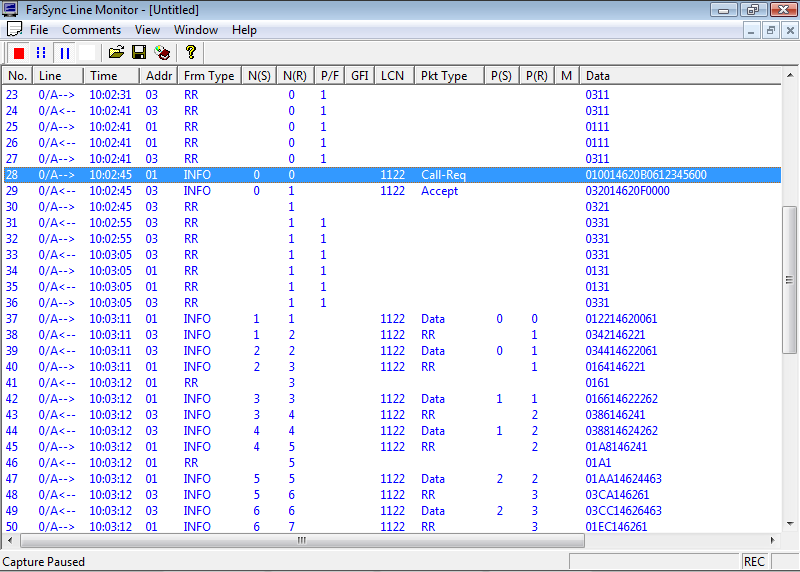Click the Data column header
The width and height of the screenshot is (800, 572).
pyautogui.click(x=680, y=76)
